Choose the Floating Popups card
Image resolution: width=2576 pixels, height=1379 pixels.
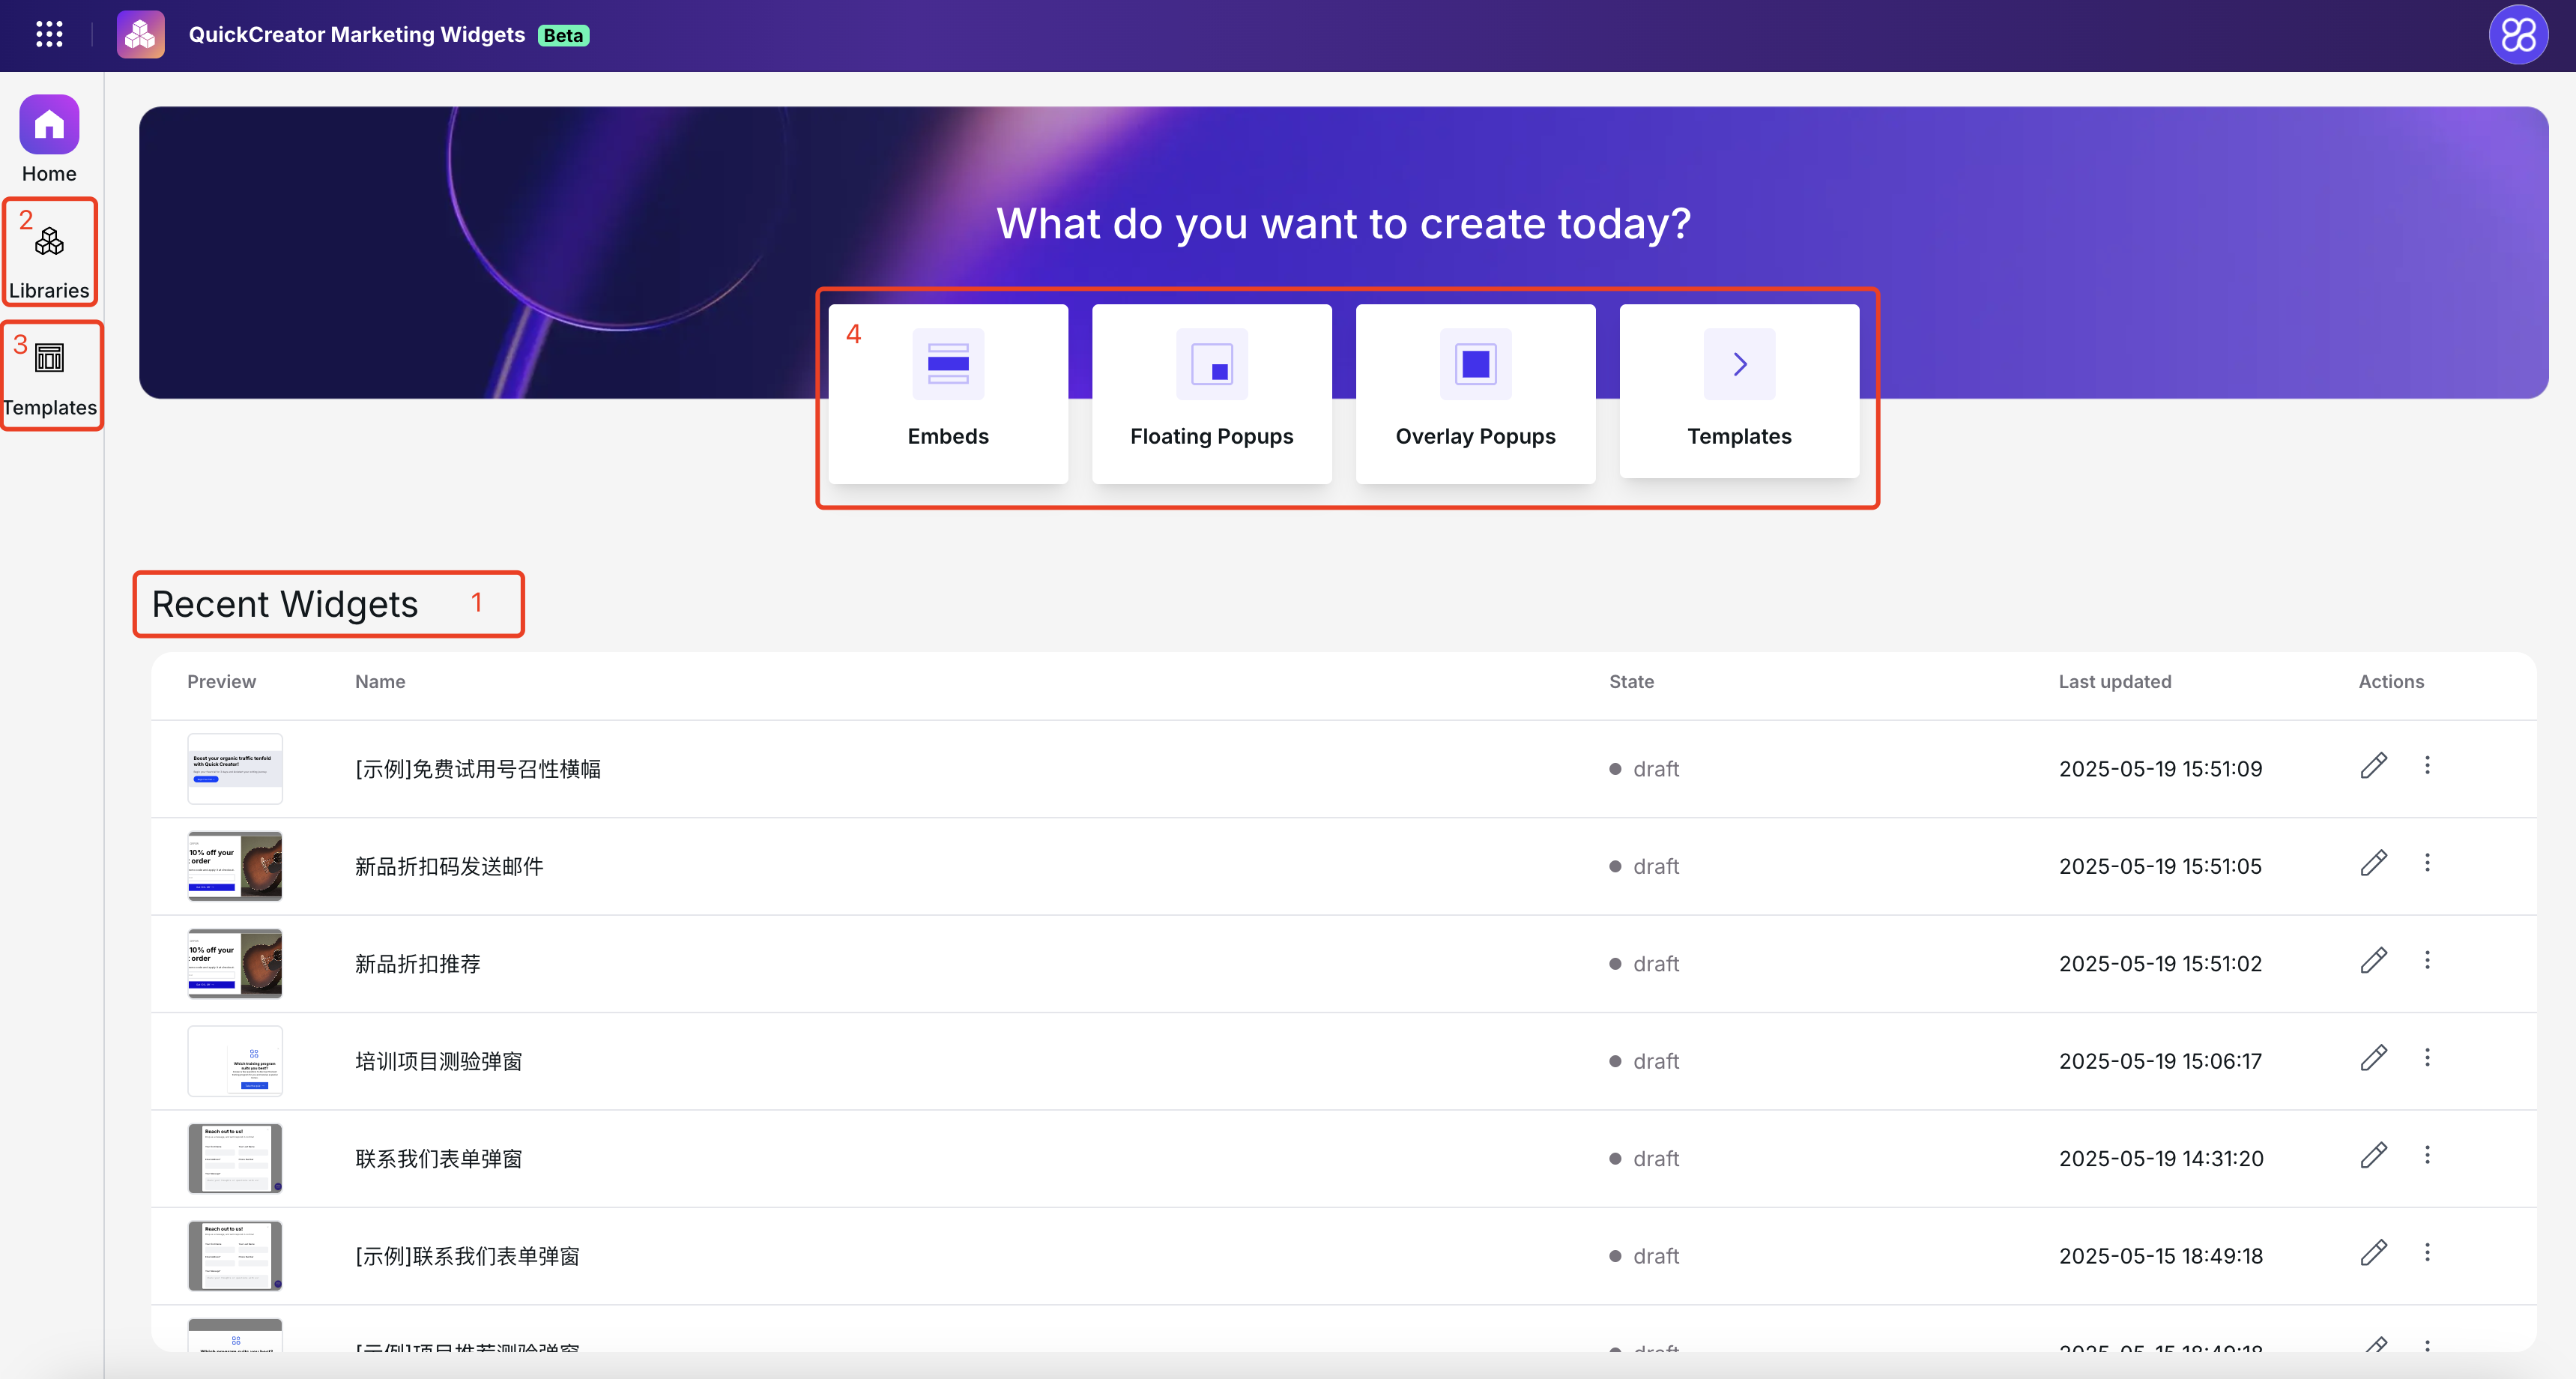pos(1211,393)
